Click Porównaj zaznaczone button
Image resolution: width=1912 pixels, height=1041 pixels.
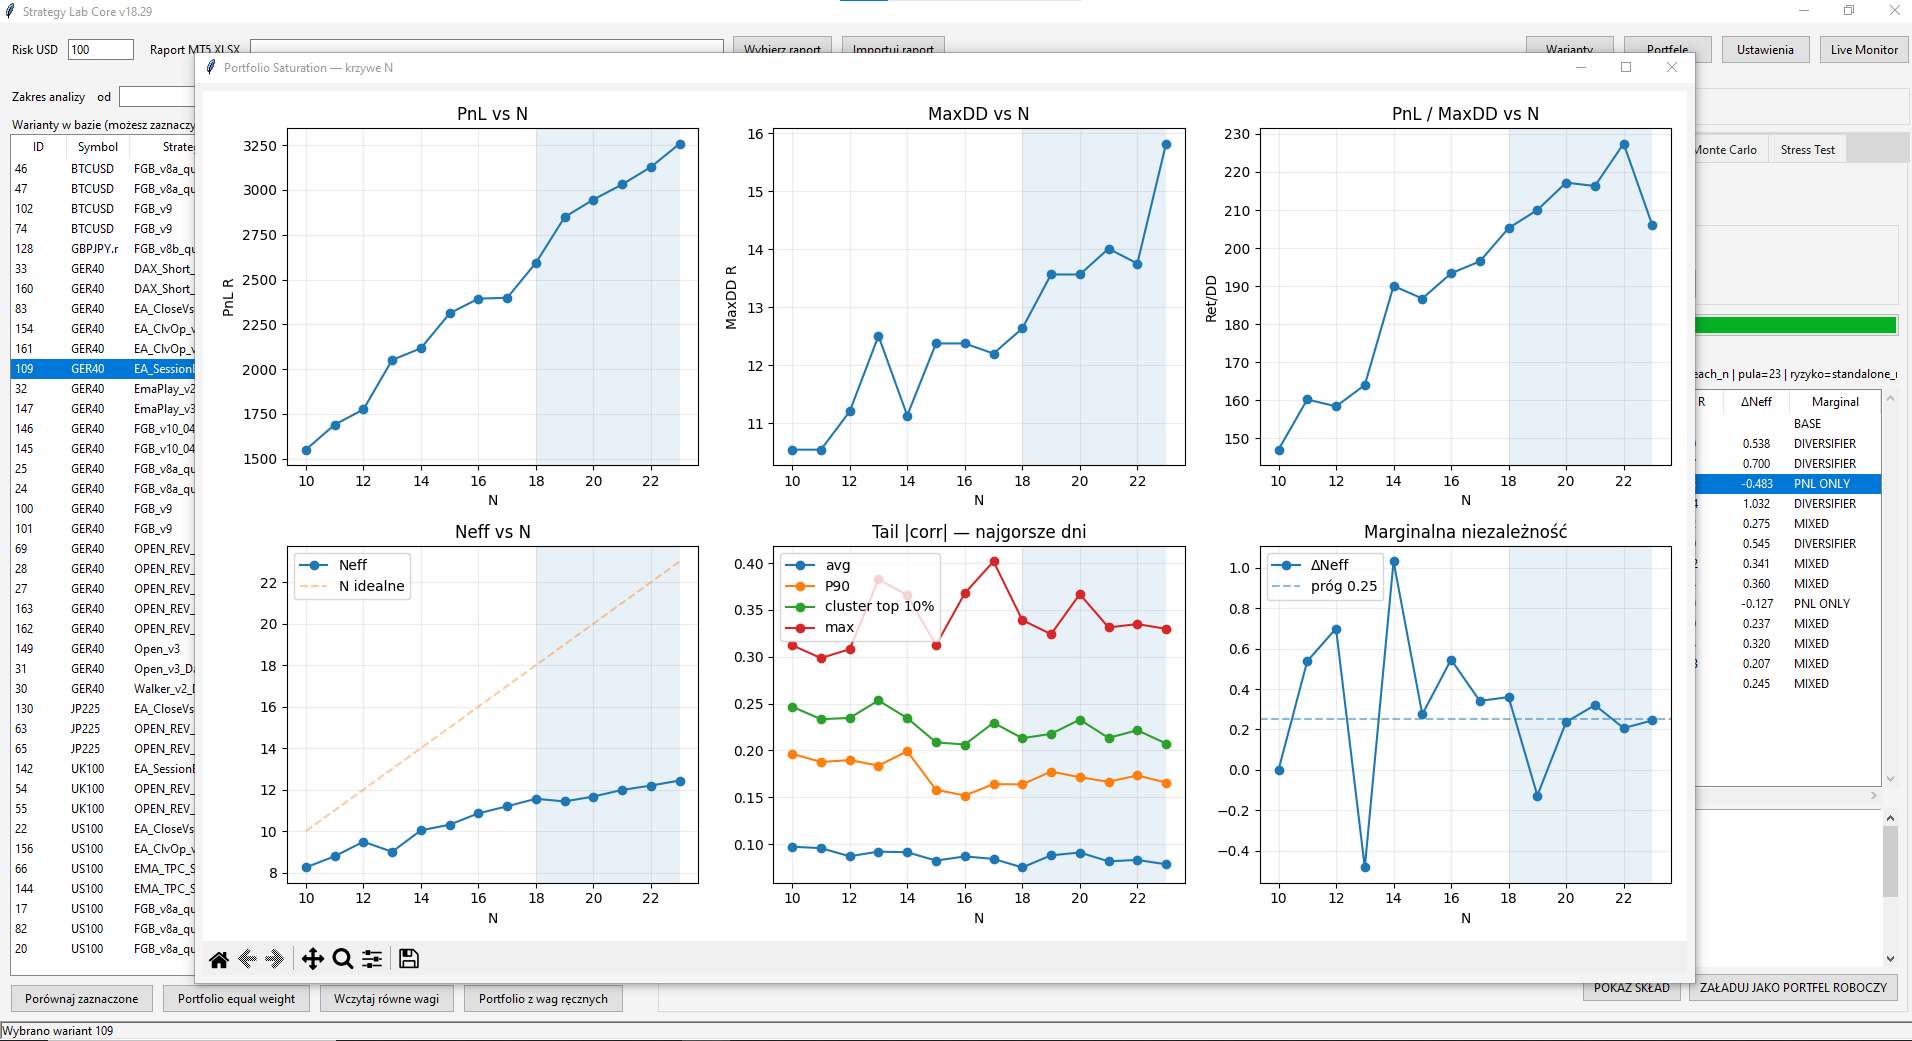82,999
